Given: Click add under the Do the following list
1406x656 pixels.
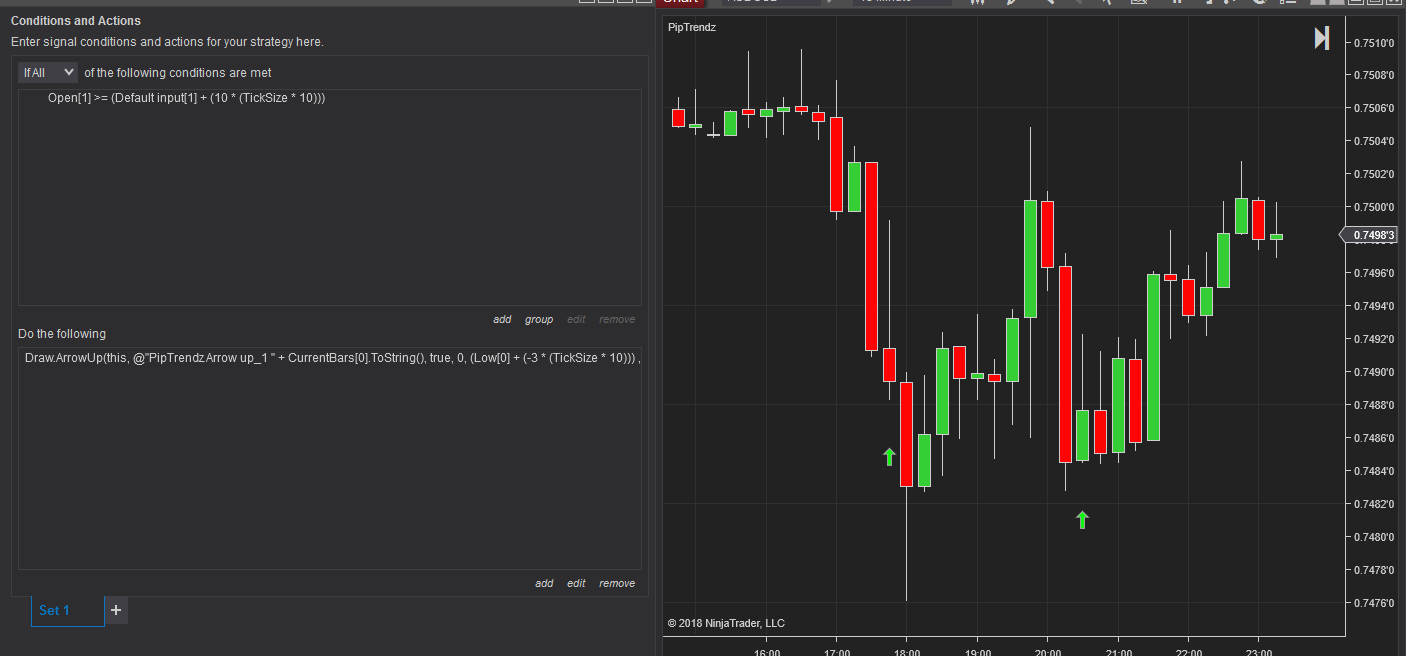Looking at the screenshot, I should 544,583.
